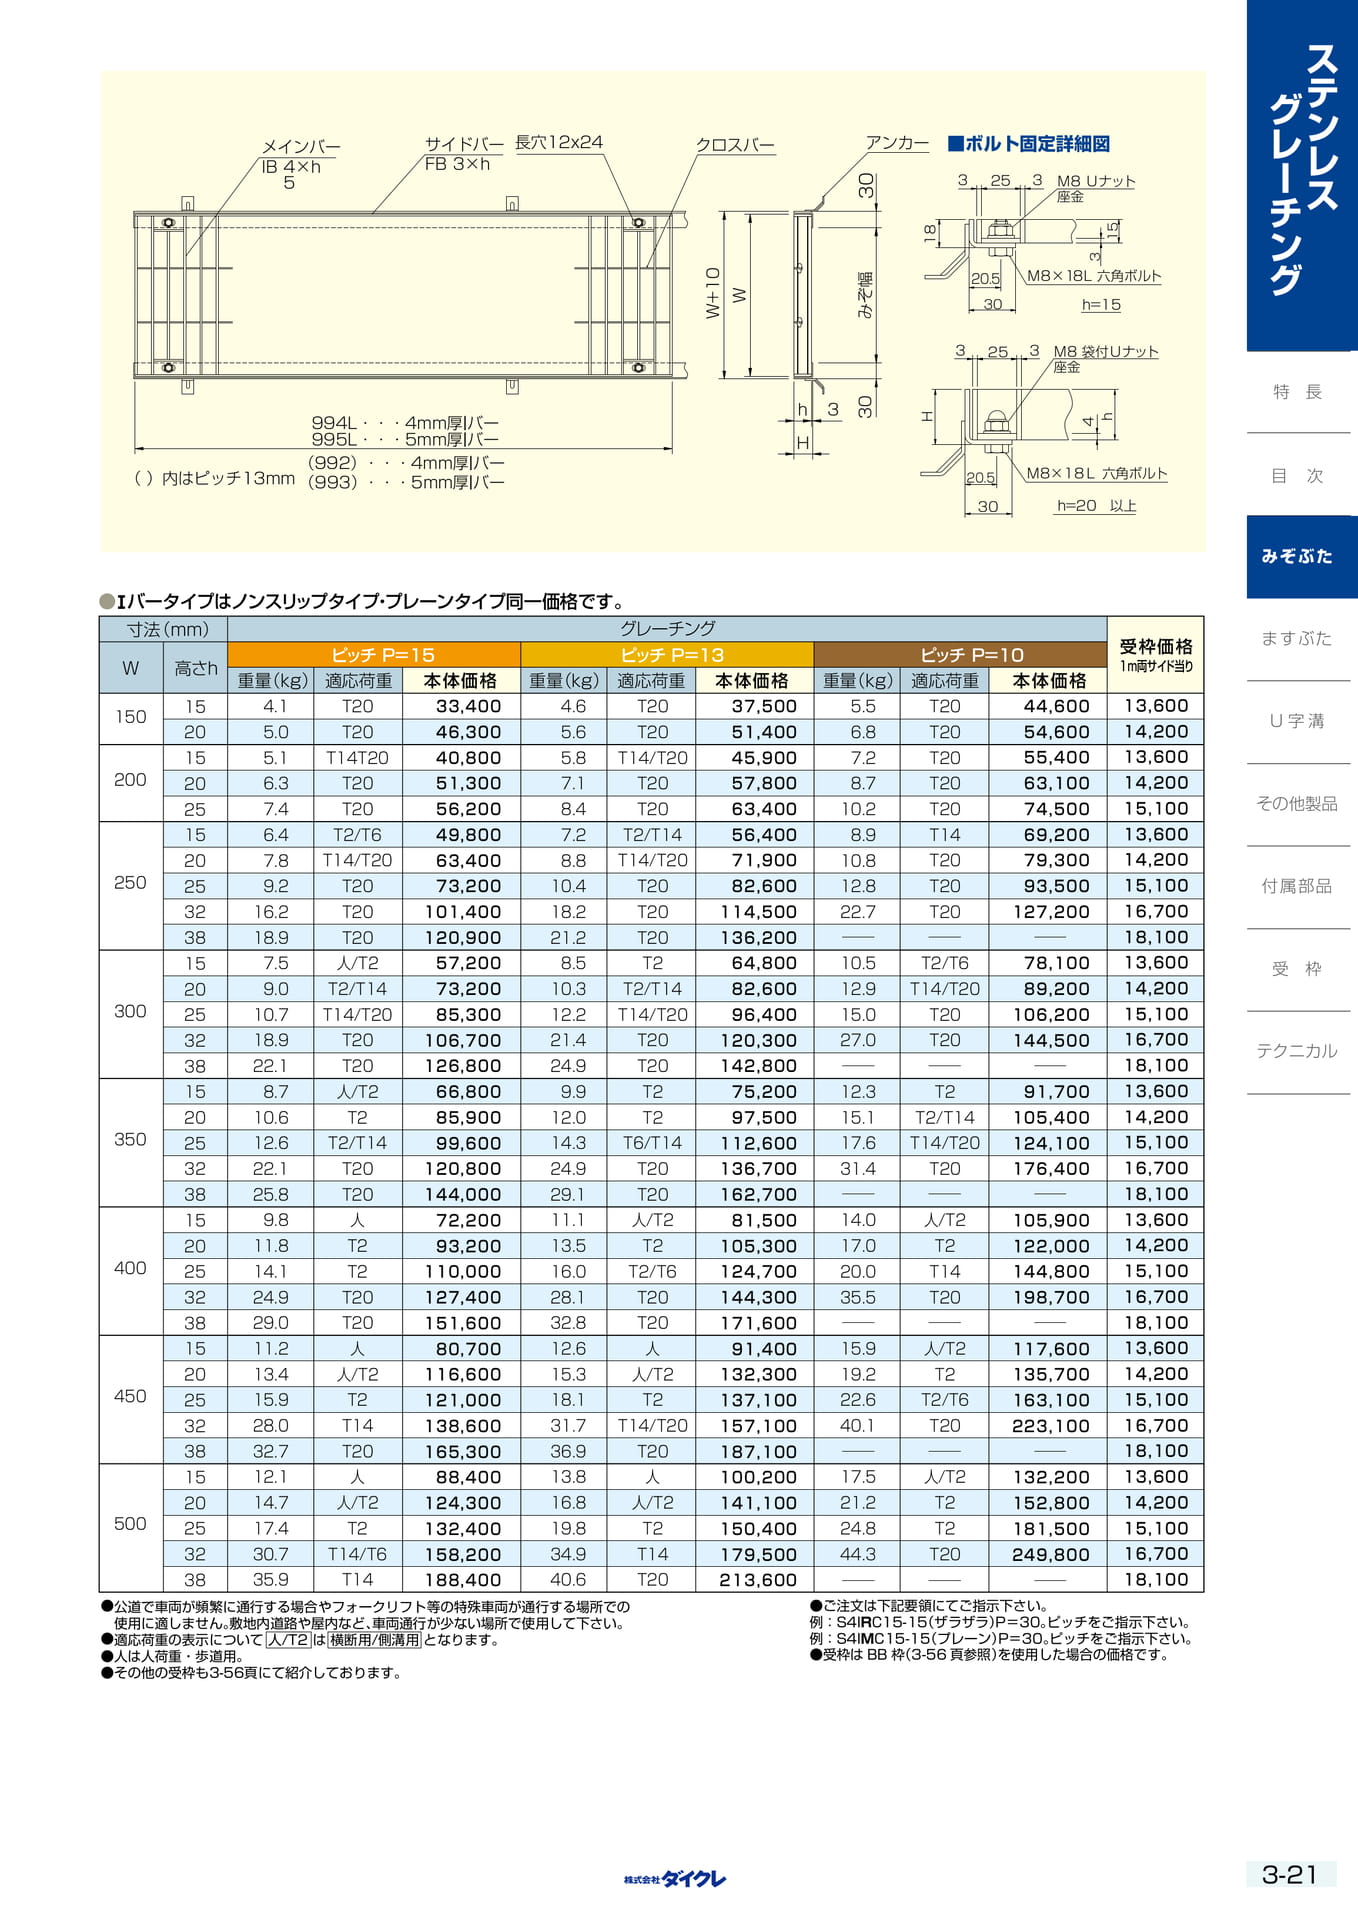Open the 付属部品 section tab
Viewport: 1358px width, 1920px height.
pyautogui.click(x=1297, y=886)
